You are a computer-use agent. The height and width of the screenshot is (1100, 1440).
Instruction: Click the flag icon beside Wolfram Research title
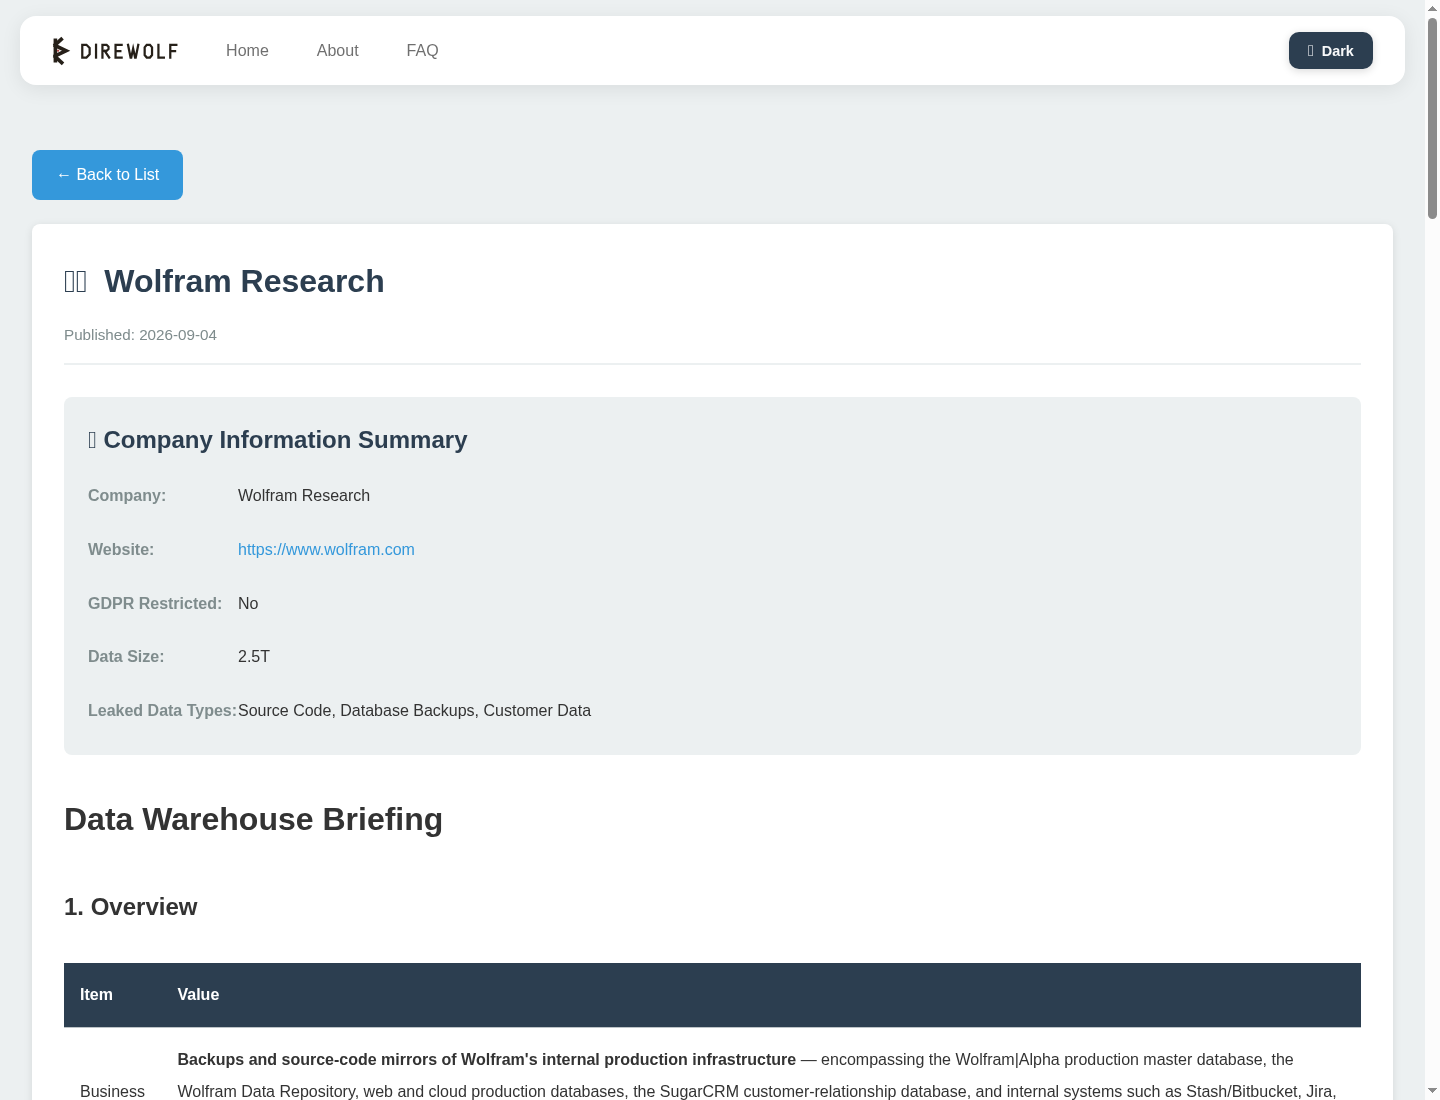point(76,282)
